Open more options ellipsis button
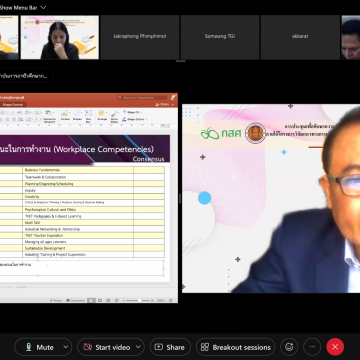 coord(312,347)
